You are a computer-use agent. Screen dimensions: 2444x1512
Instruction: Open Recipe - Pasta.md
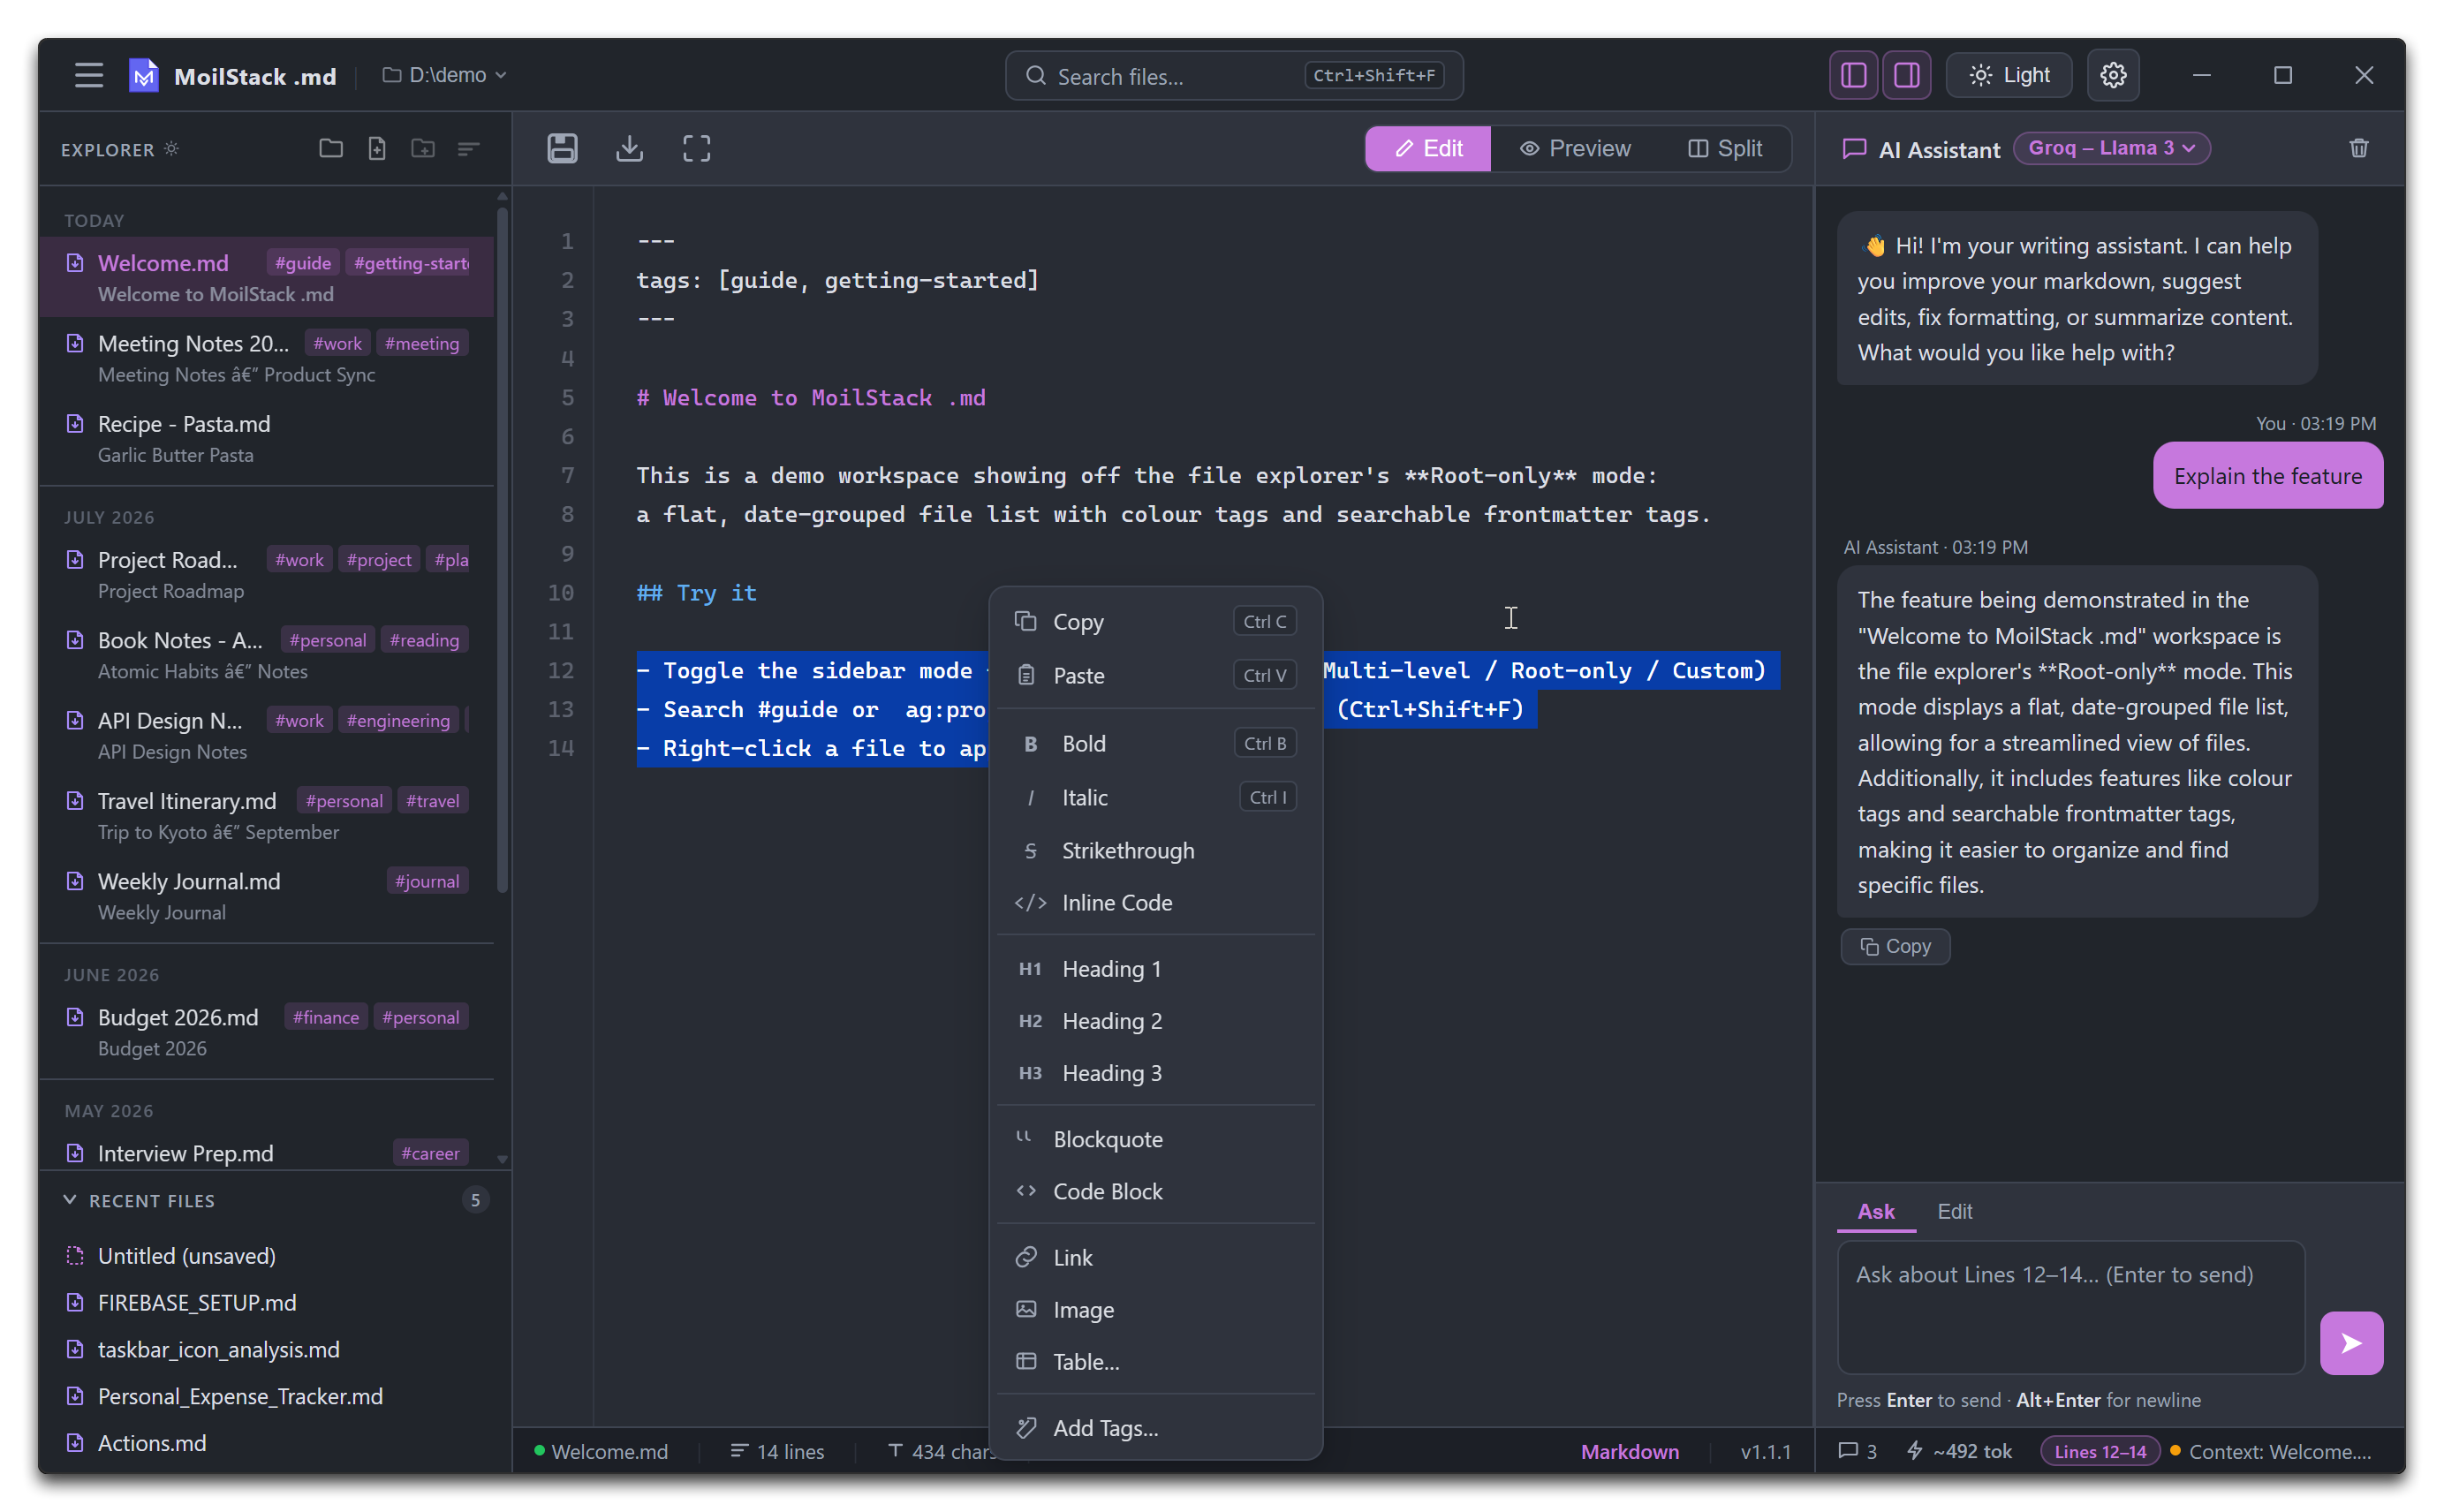tap(266, 438)
